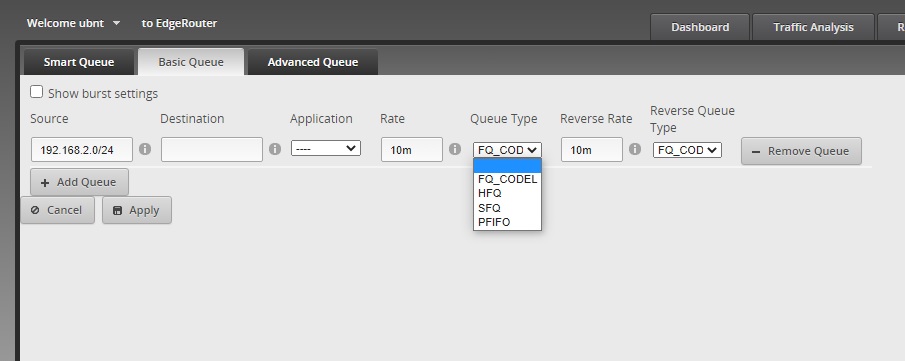Expand the Welcome ubnt user menu
The image size is (905, 361).
73,23
